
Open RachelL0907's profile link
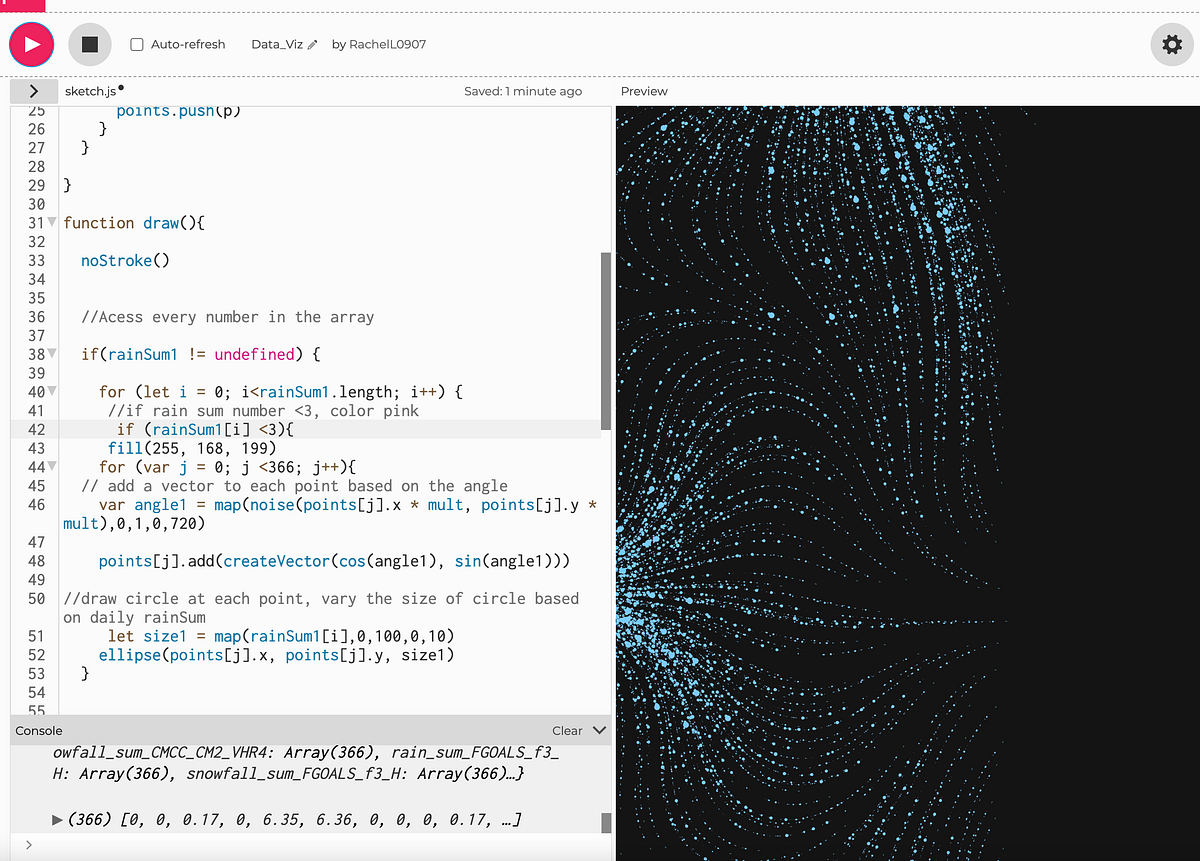coord(387,44)
